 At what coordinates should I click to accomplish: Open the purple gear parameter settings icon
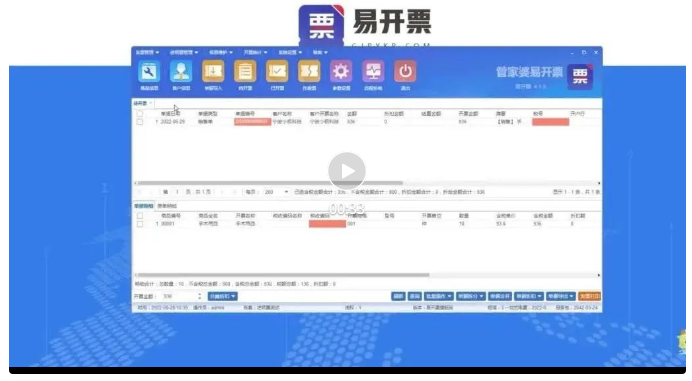[x=341, y=72]
